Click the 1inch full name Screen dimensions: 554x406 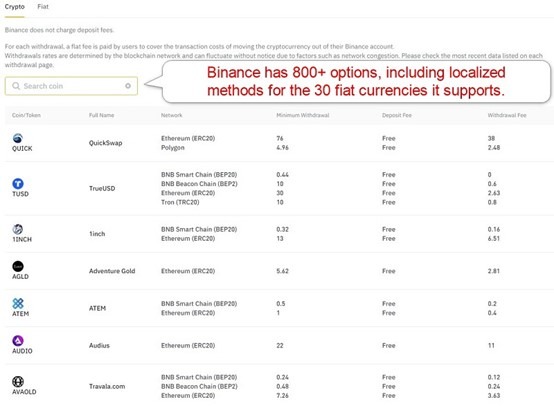click(x=97, y=234)
